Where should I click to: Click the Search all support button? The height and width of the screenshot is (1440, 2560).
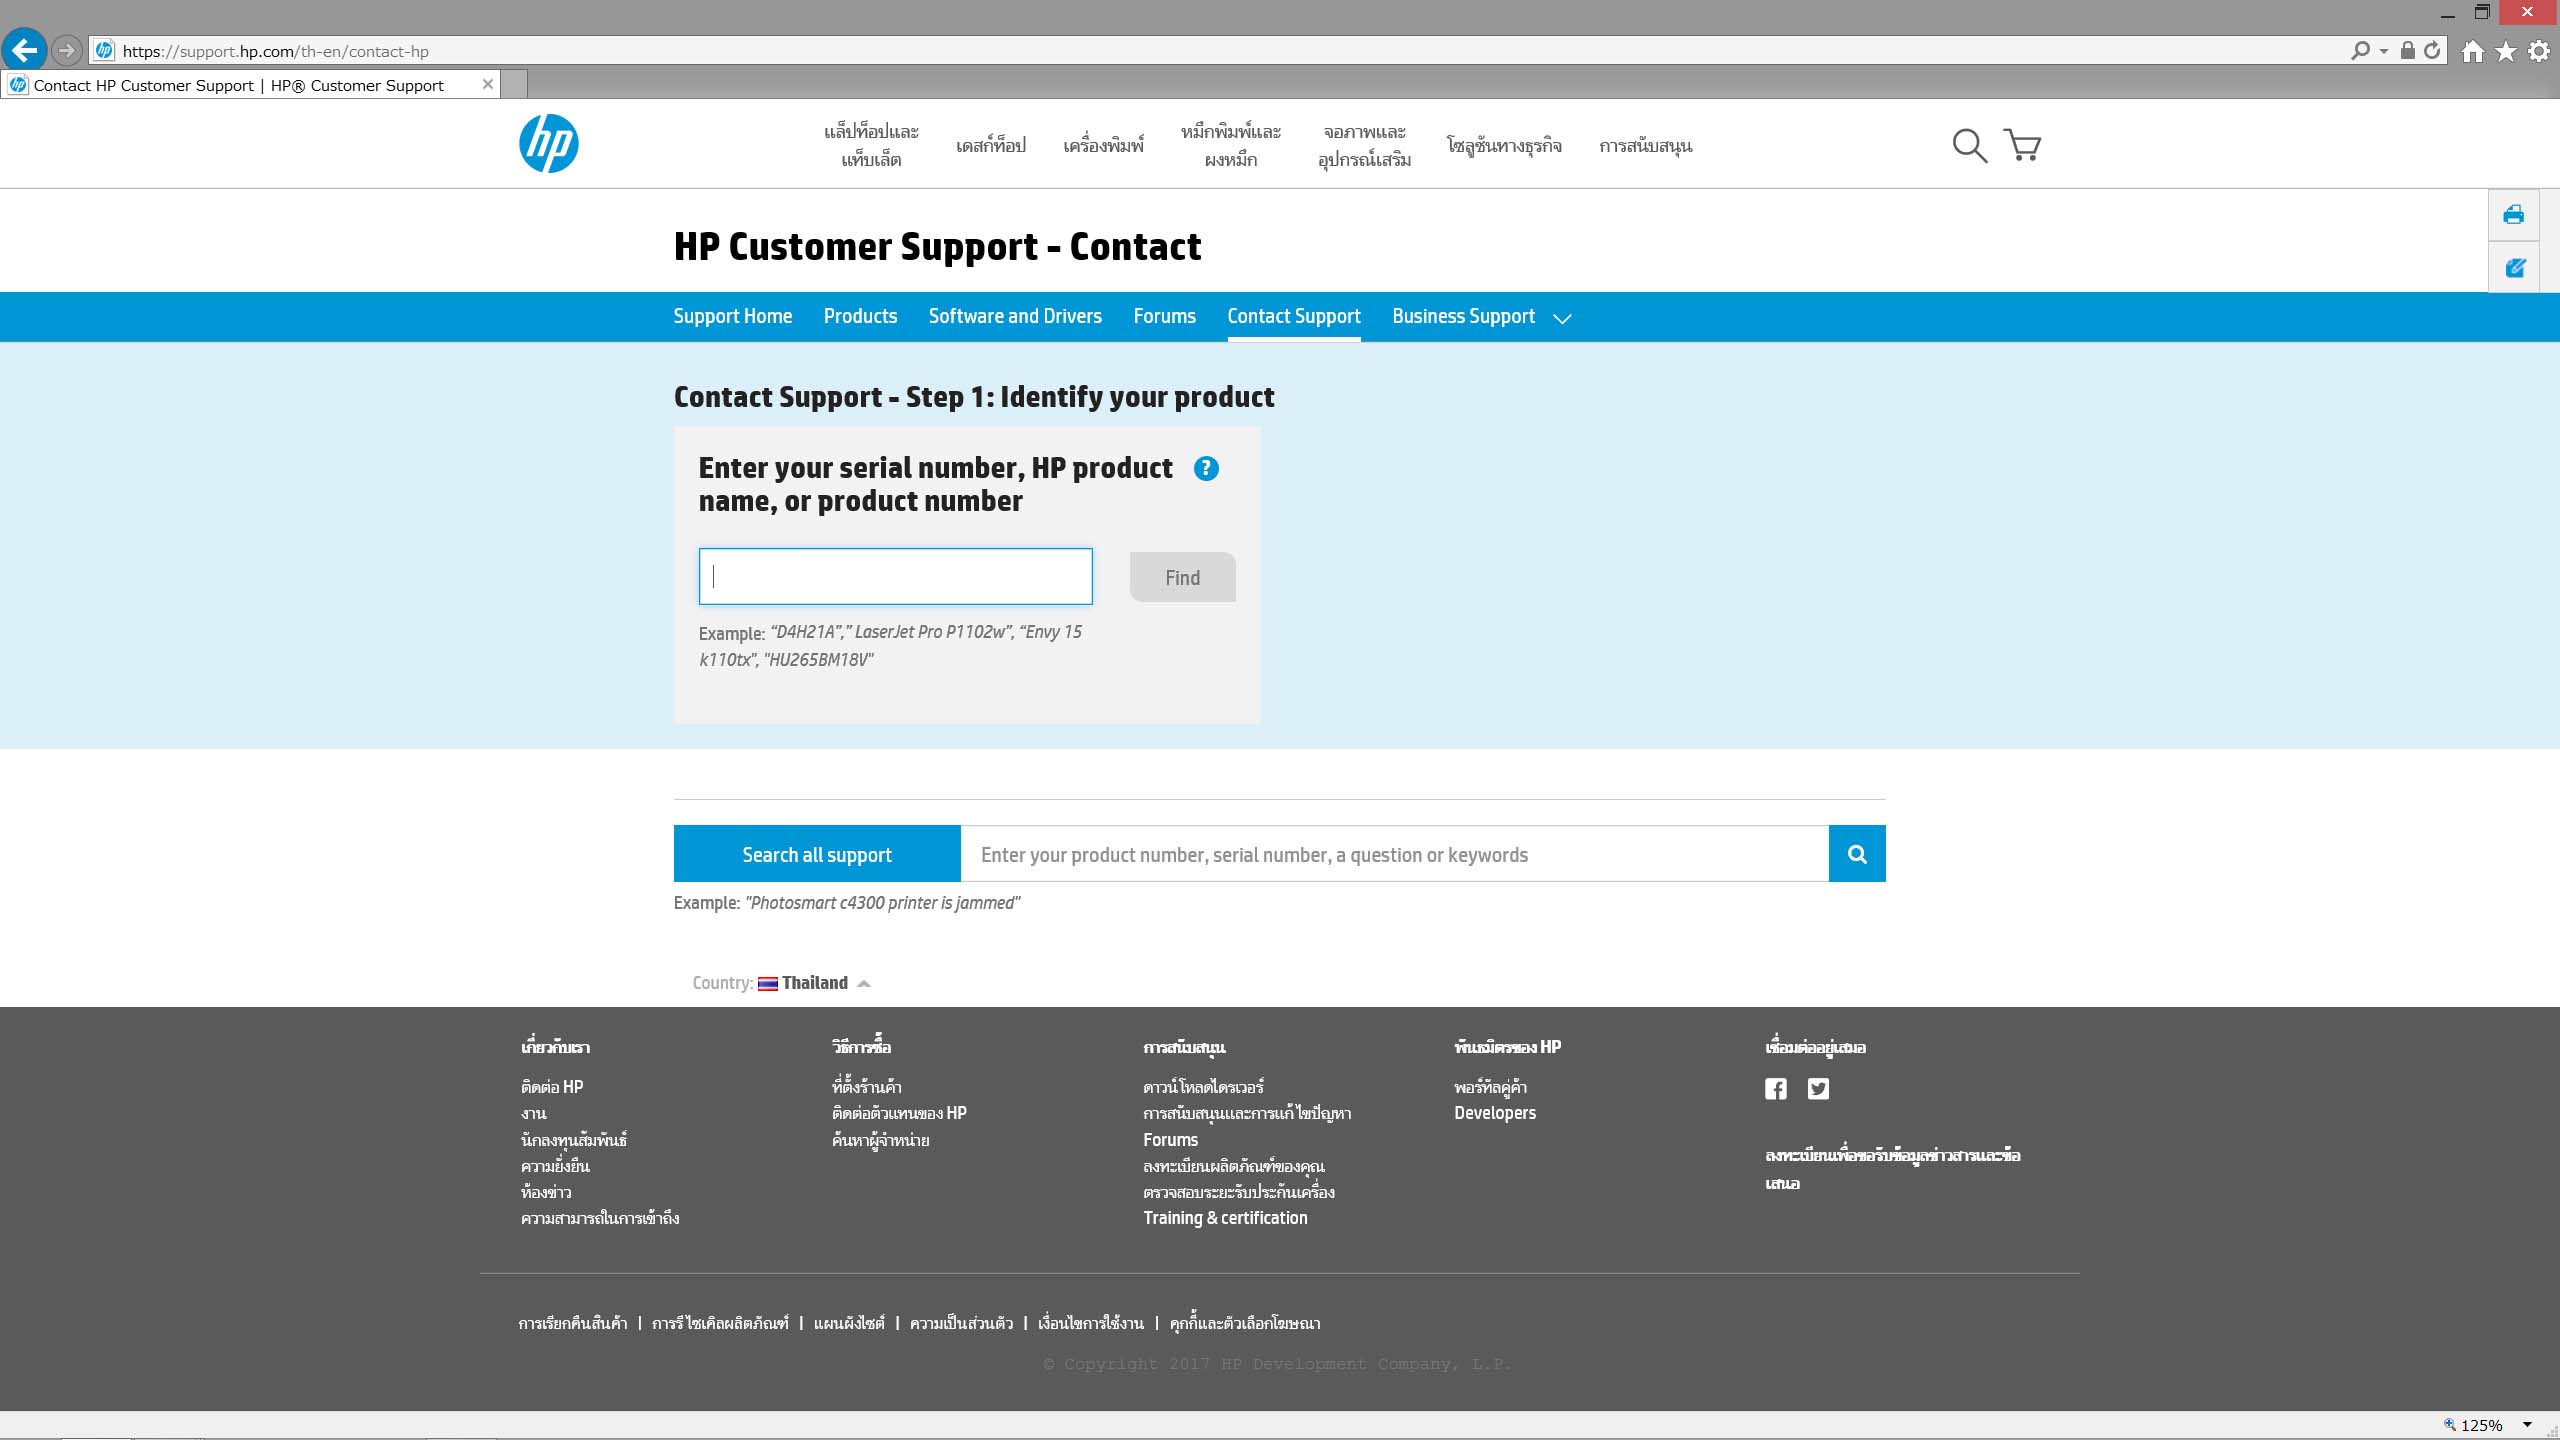817,854
